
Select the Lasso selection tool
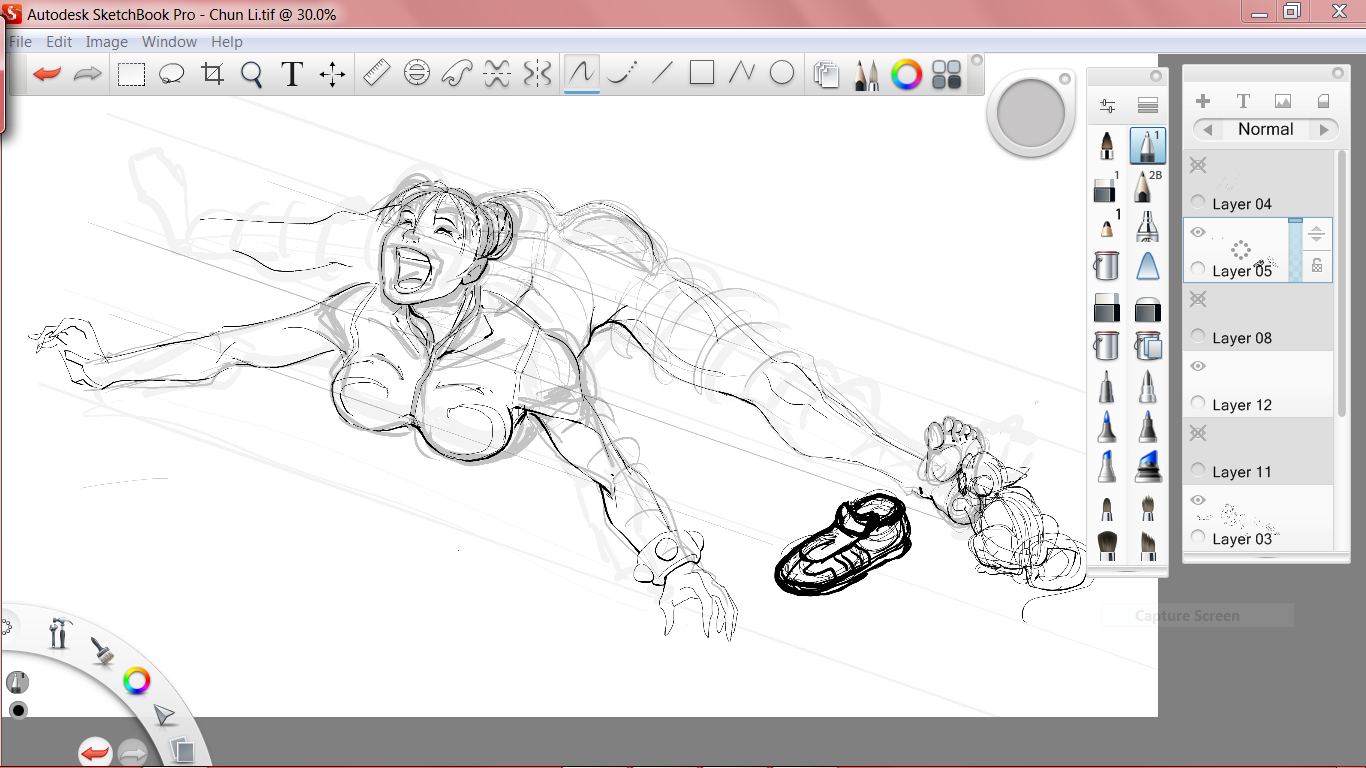click(x=172, y=74)
